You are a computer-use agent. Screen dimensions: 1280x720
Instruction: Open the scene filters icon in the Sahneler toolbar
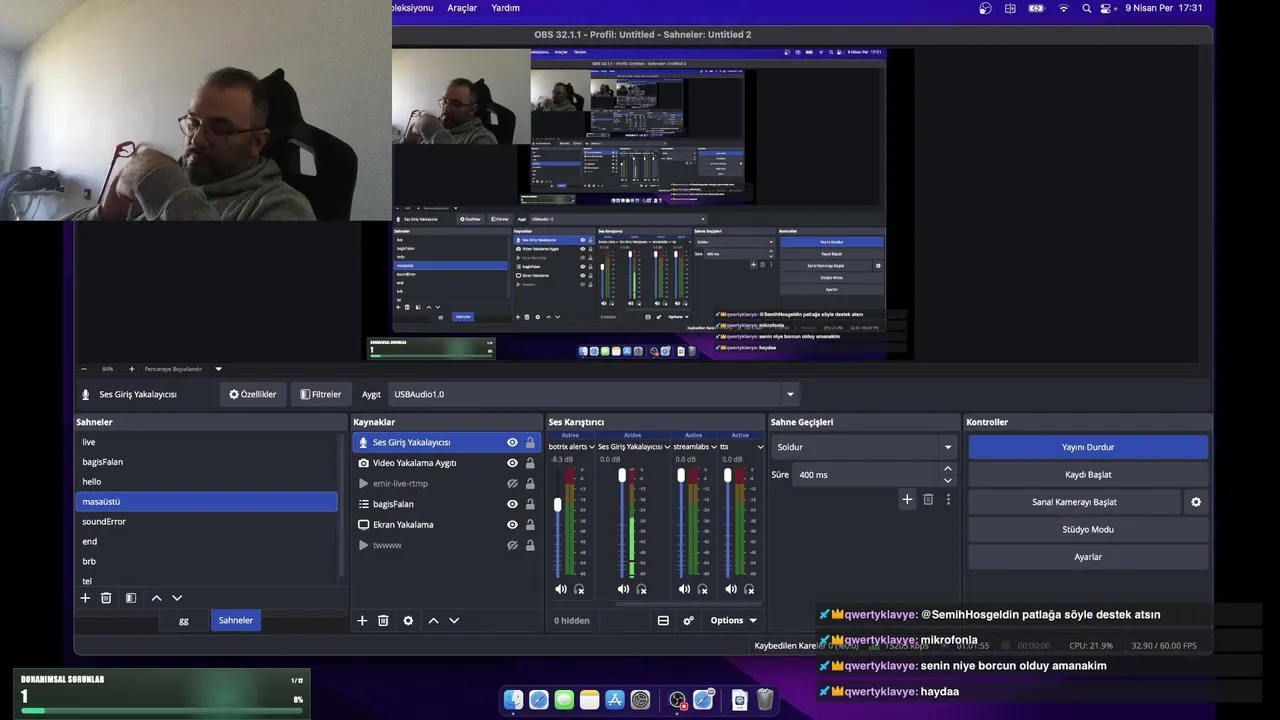coord(131,598)
